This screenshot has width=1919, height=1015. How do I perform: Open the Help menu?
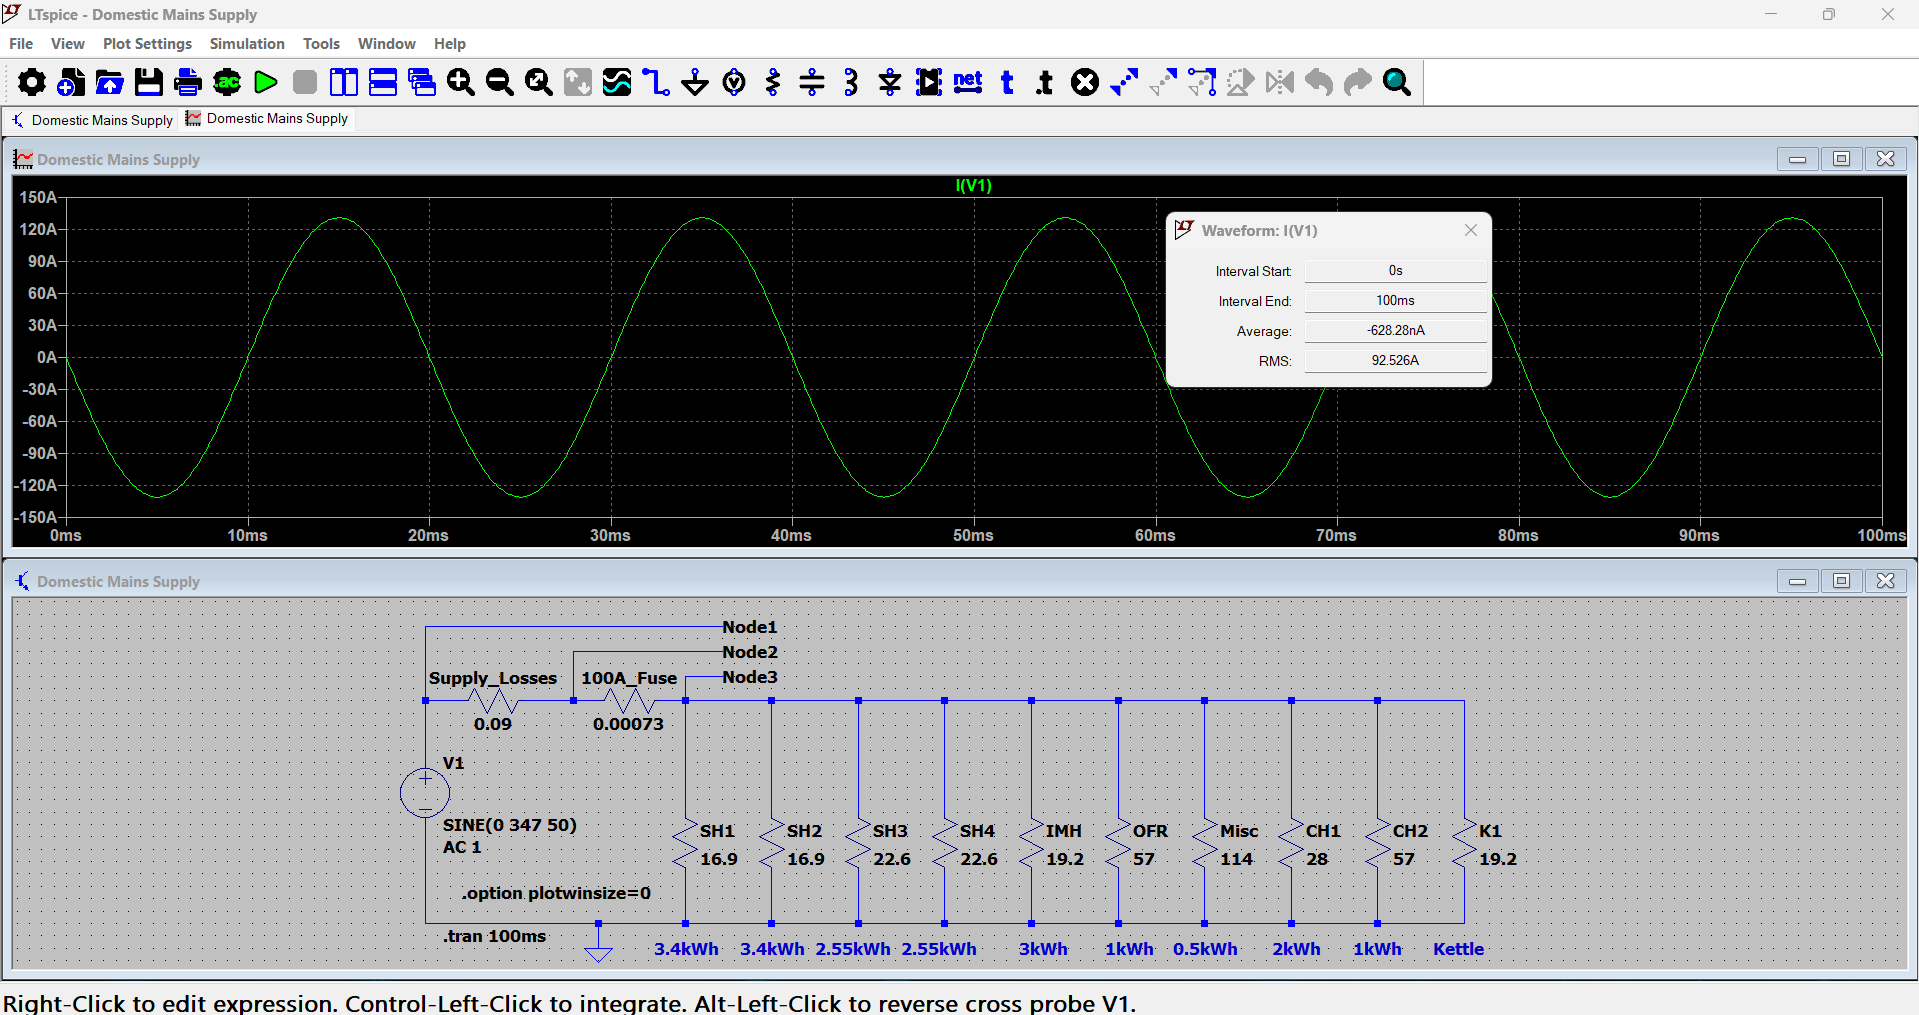click(449, 44)
